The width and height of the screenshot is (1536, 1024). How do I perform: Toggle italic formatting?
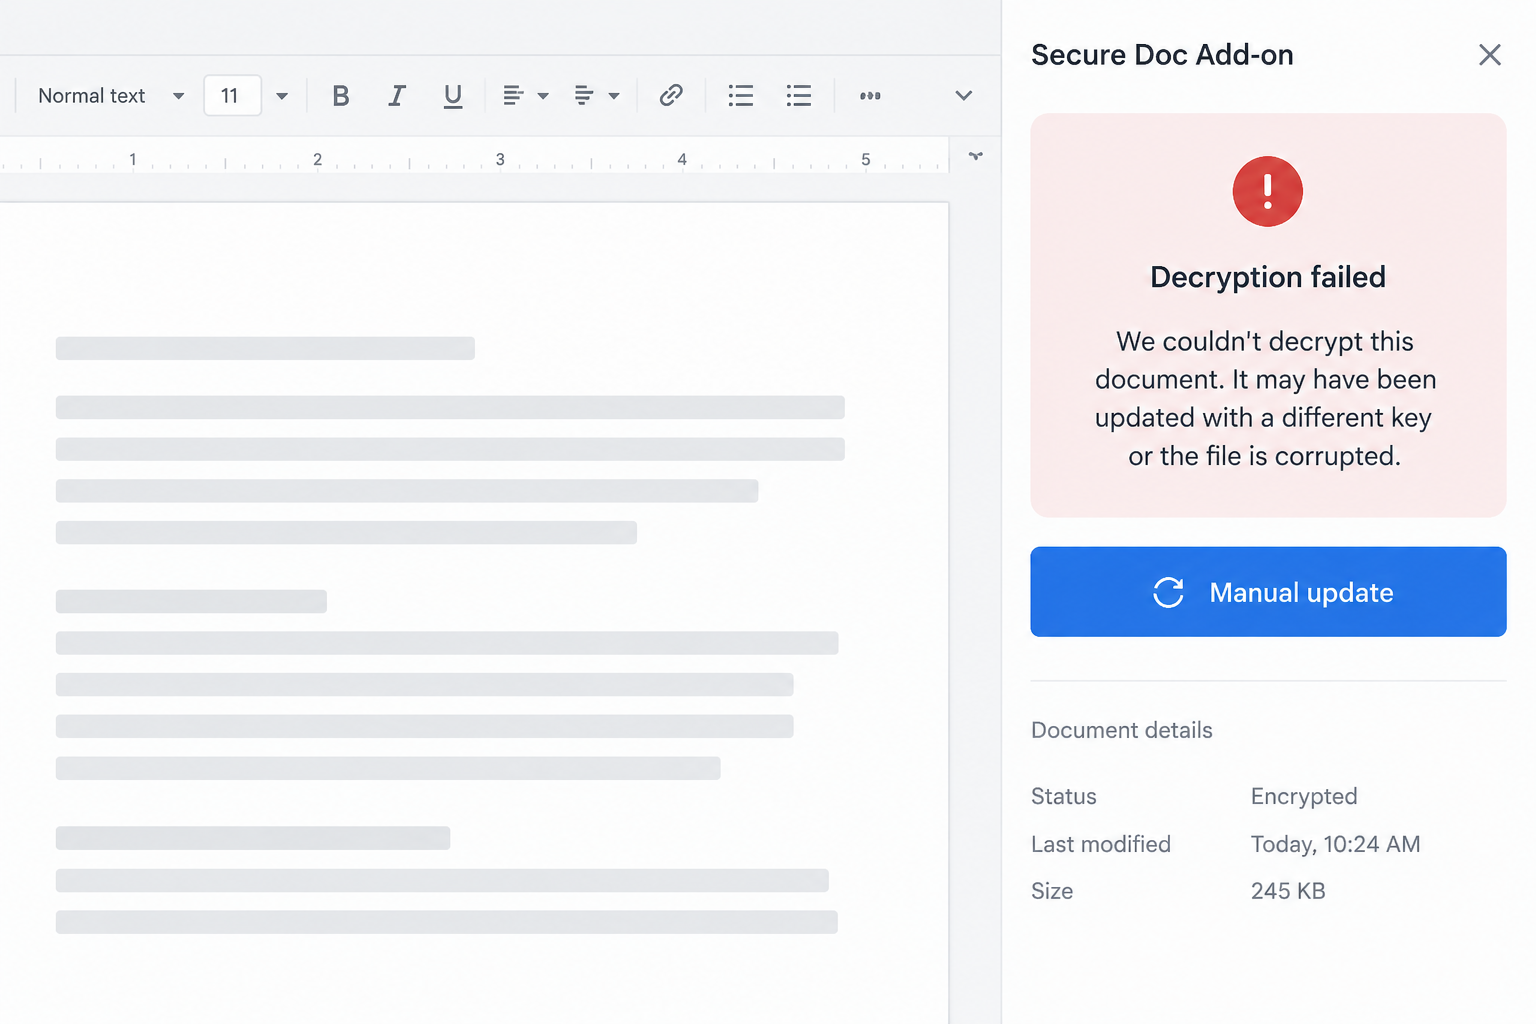pyautogui.click(x=397, y=96)
